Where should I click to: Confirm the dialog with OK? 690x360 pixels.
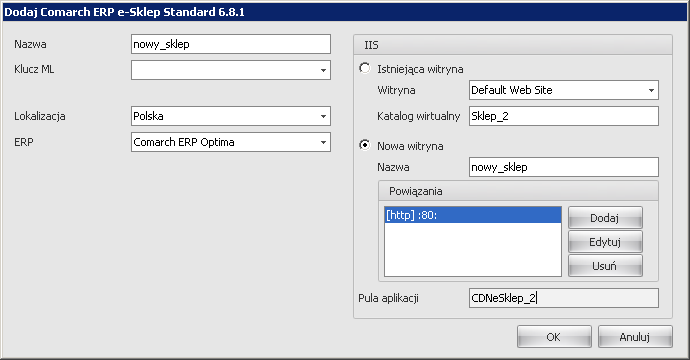(x=554, y=337)
